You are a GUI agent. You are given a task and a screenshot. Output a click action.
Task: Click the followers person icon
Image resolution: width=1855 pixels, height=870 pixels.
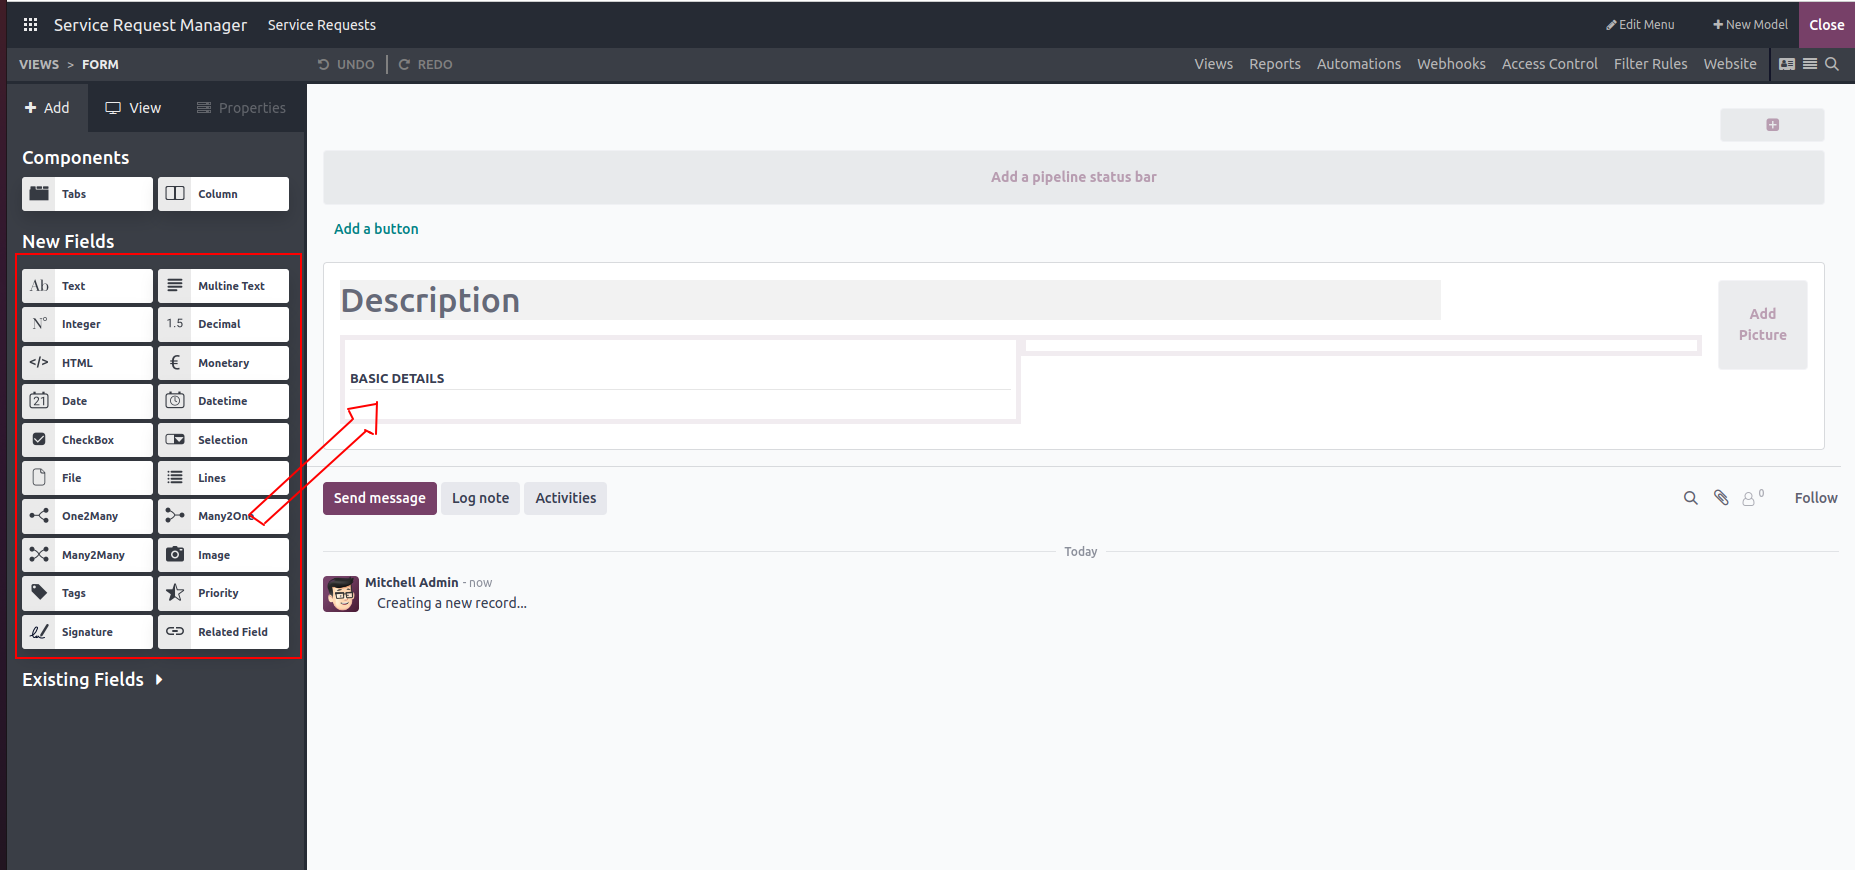[1749, 498]
